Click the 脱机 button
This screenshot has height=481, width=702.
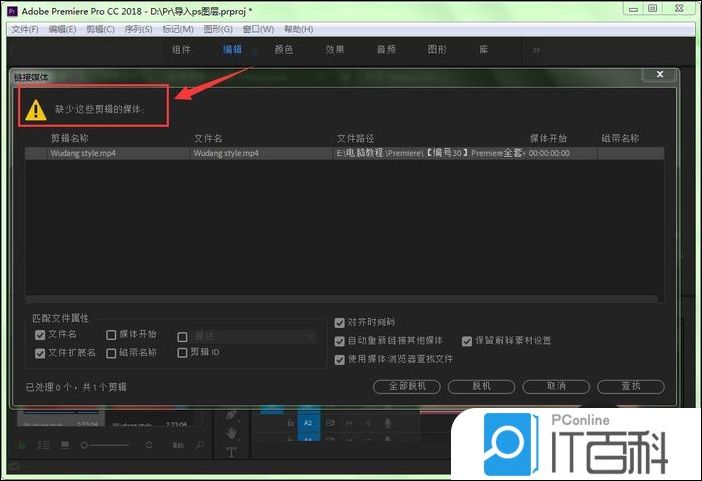(481, 386)
